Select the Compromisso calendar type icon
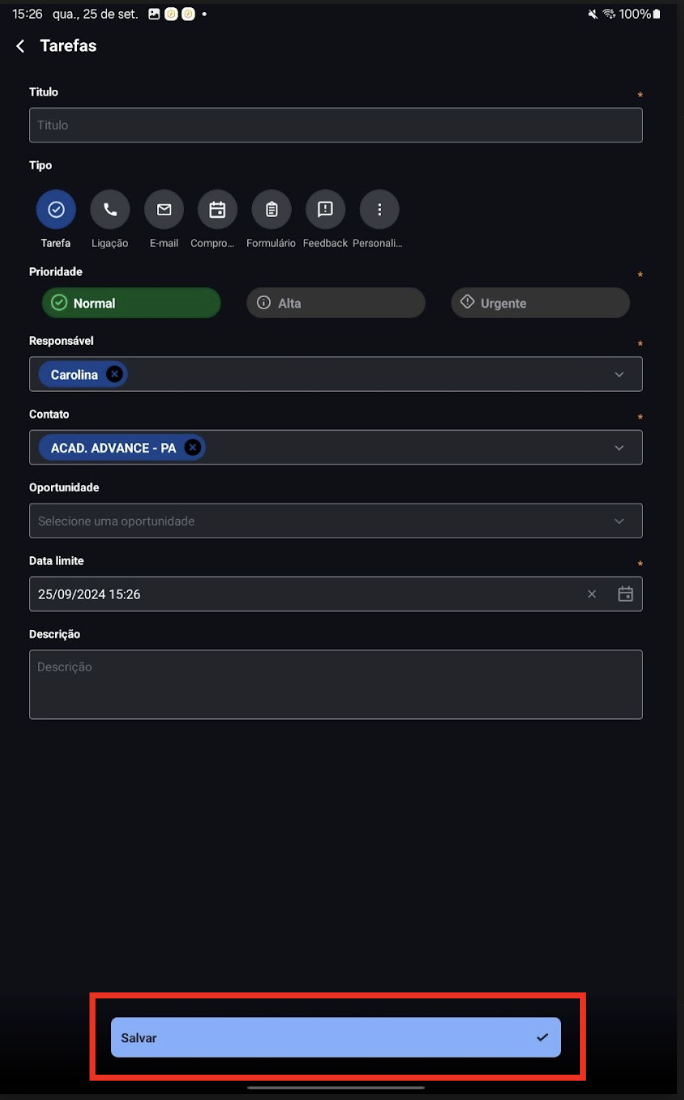 pyautogui.click(x=217, y=209)
